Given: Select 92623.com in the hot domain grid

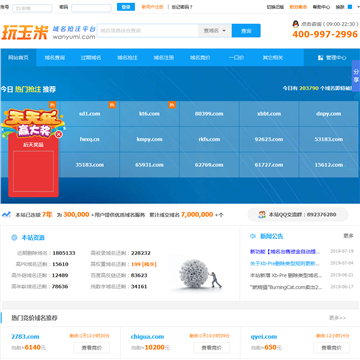Looking at the screenshot, I should point(269,139).
